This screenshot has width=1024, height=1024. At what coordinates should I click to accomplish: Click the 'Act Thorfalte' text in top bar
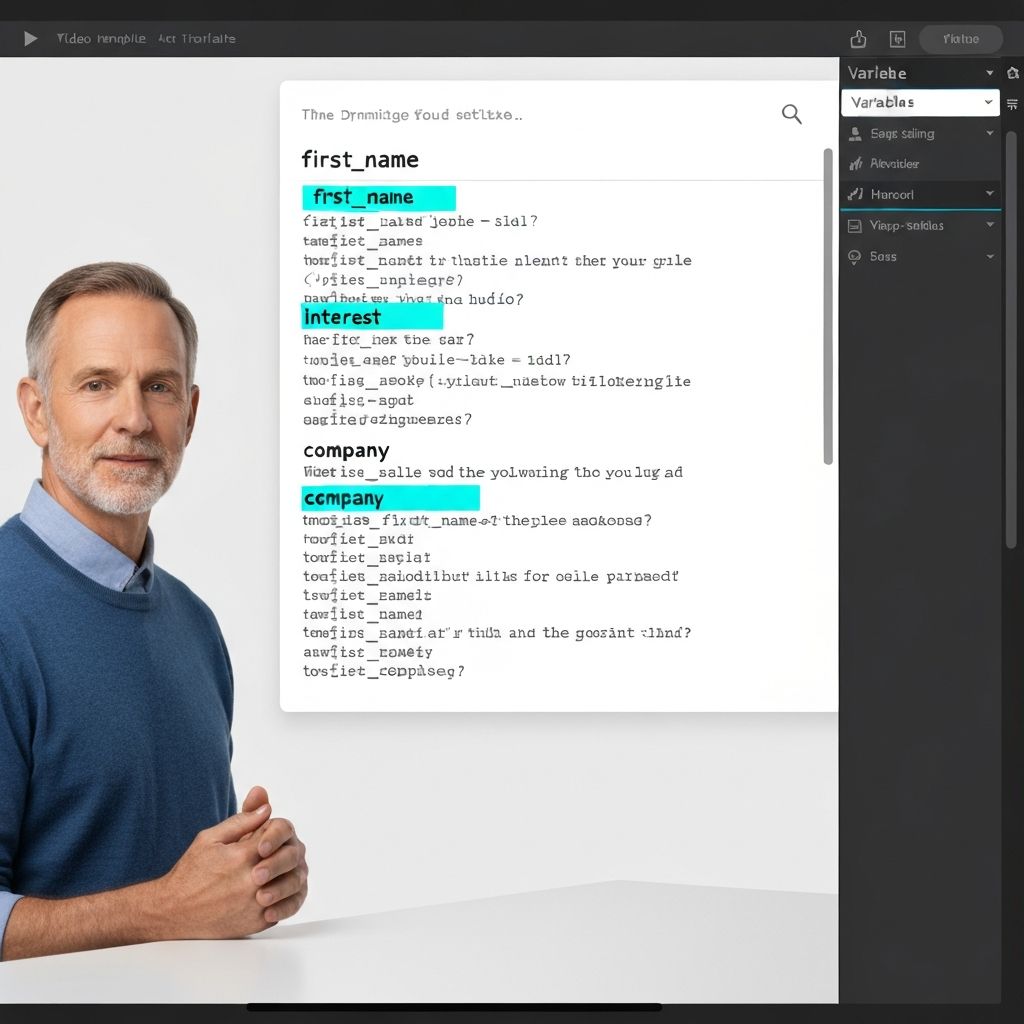[x=197, y=39]
